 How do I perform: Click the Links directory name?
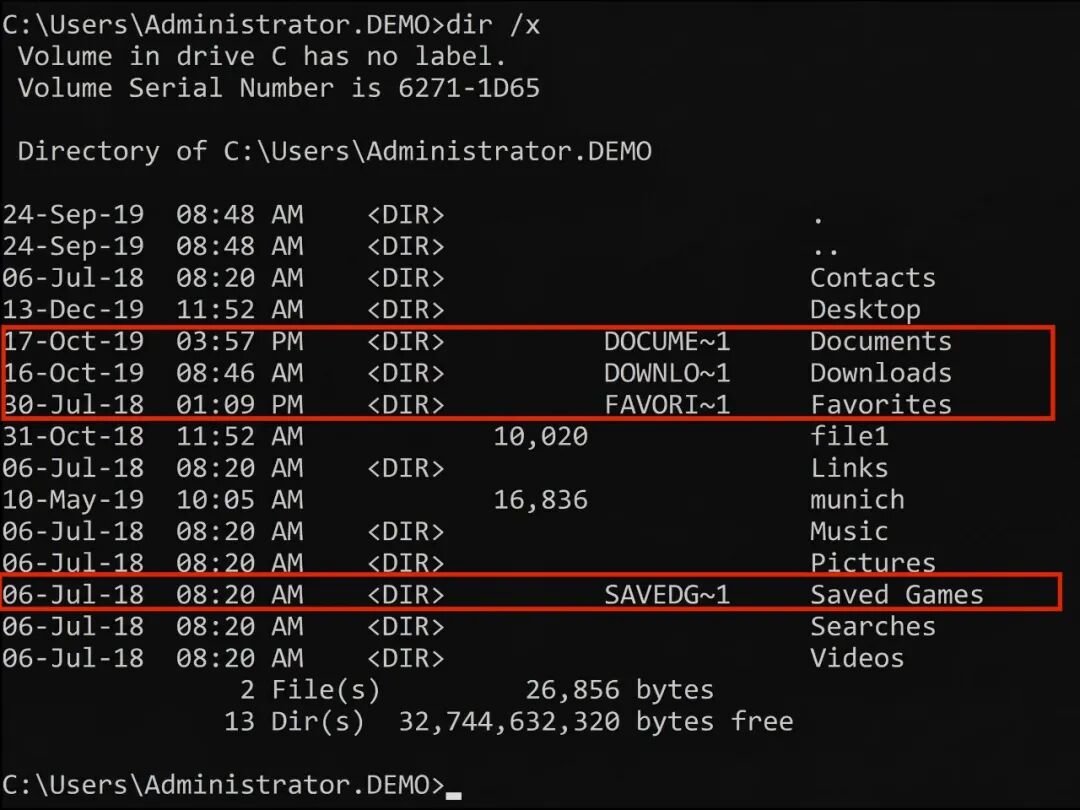[x=849, y=468]
